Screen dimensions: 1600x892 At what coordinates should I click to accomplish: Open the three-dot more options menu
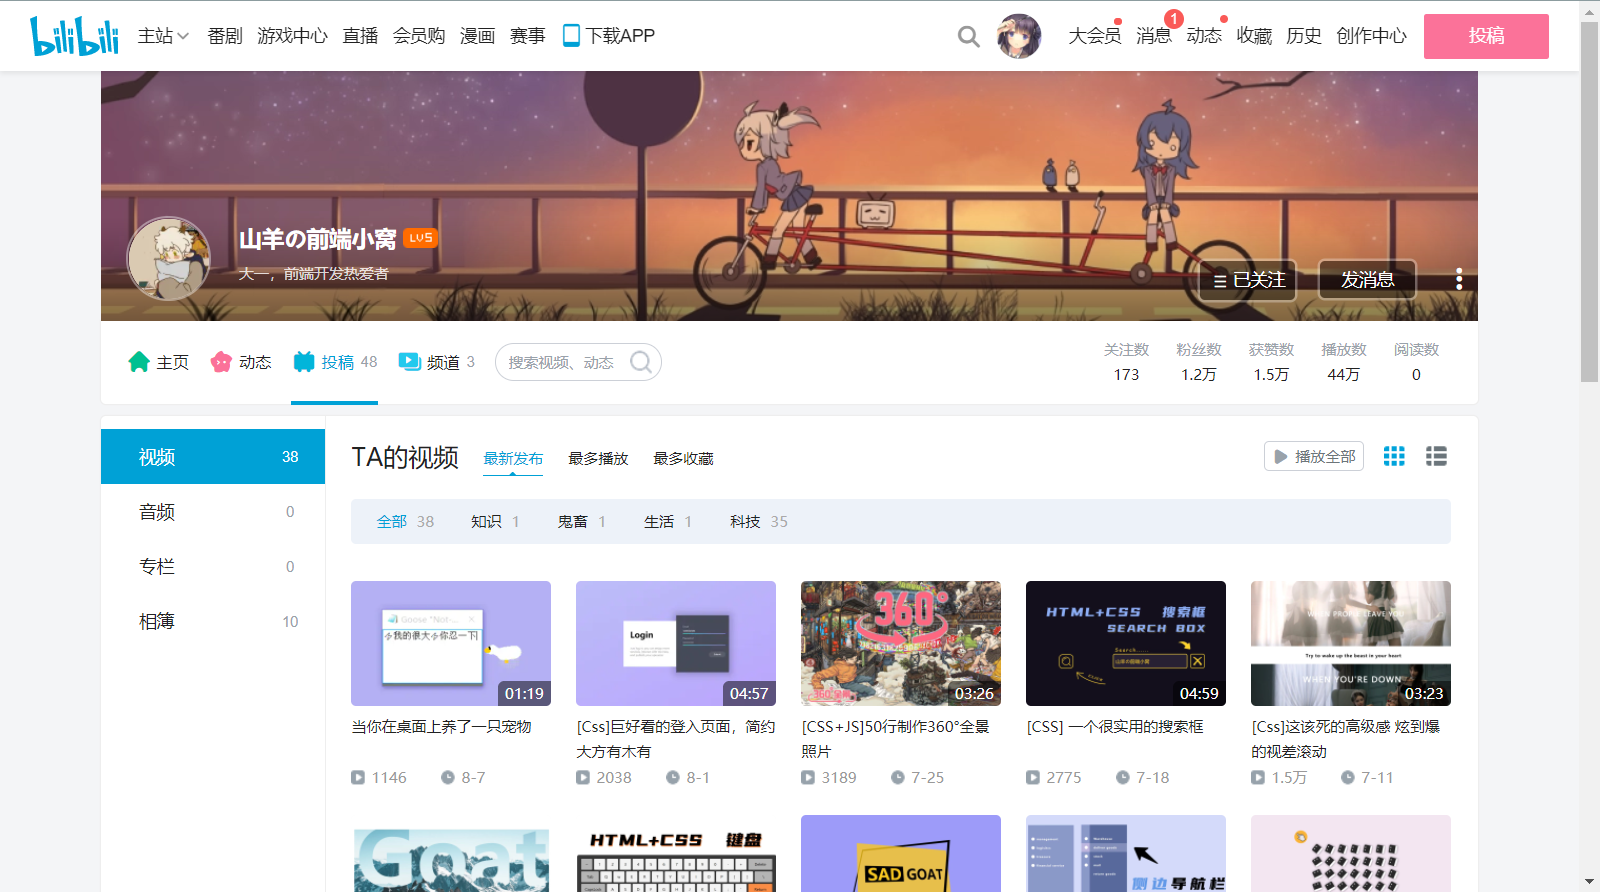[x=1459, y=279]
